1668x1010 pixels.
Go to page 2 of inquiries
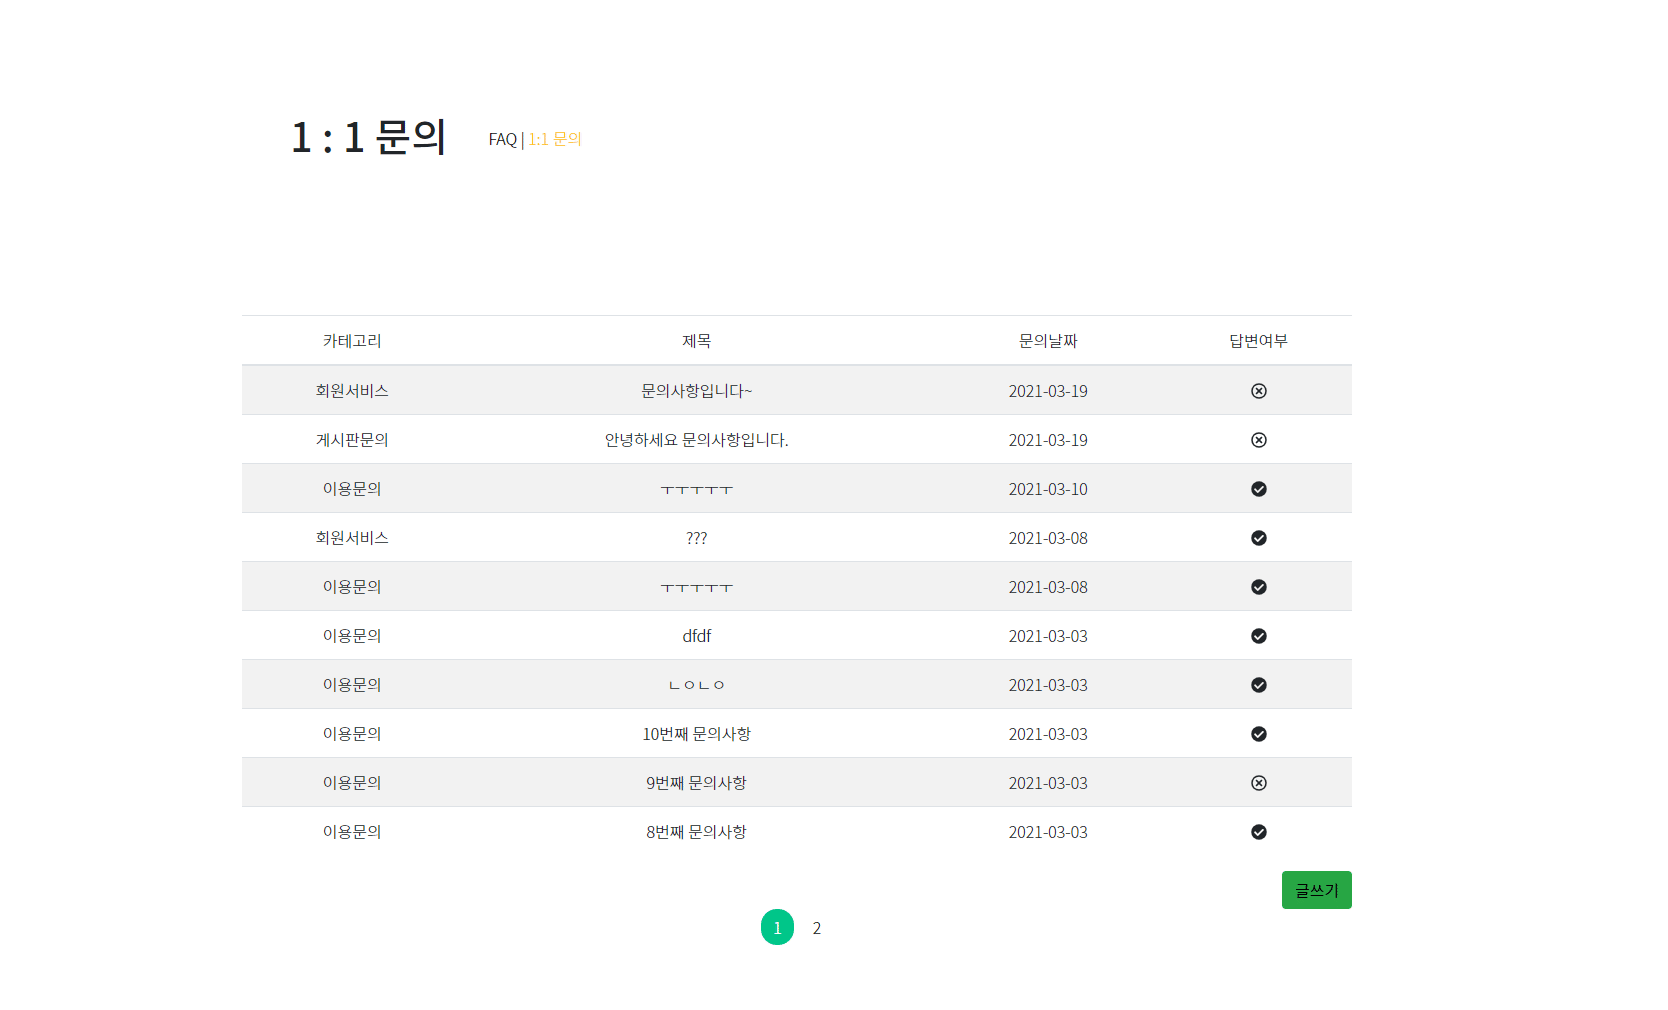coord(817,927)
